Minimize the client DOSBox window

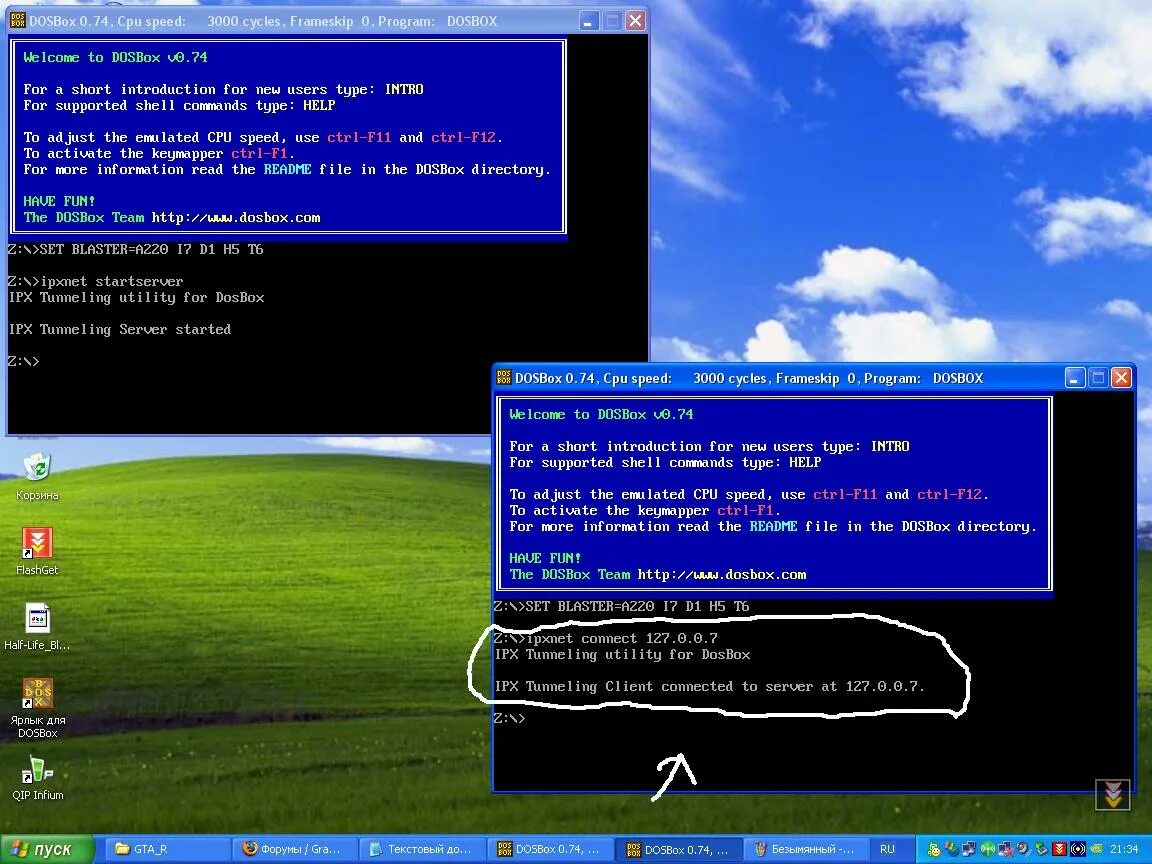[x=1074, y=378]
